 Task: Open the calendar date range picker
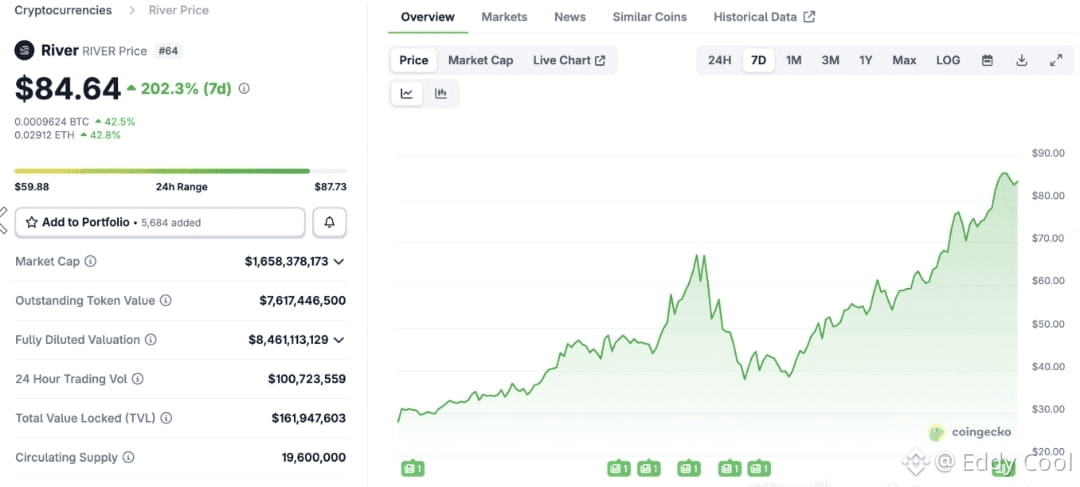pyautogui.click(x=987, y=61)
